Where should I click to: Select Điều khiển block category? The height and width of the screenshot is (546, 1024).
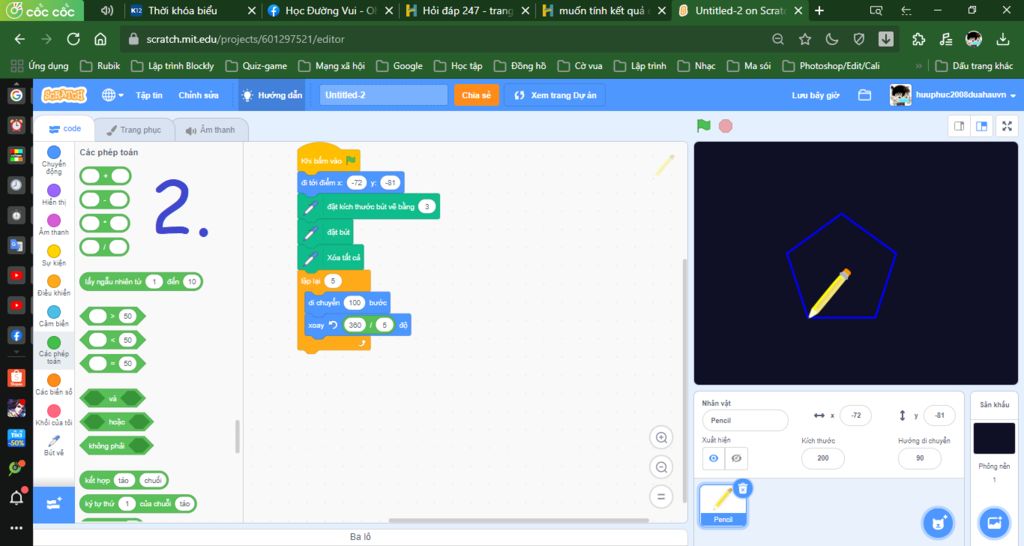54,285
